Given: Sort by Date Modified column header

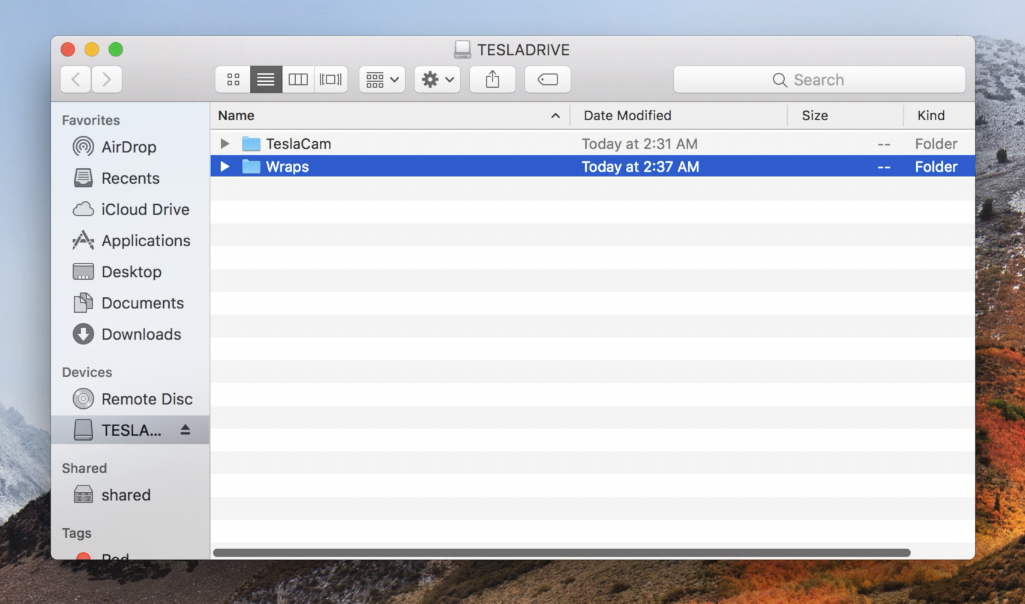Looking at the screenshot, I should click(x=627, y=115).
